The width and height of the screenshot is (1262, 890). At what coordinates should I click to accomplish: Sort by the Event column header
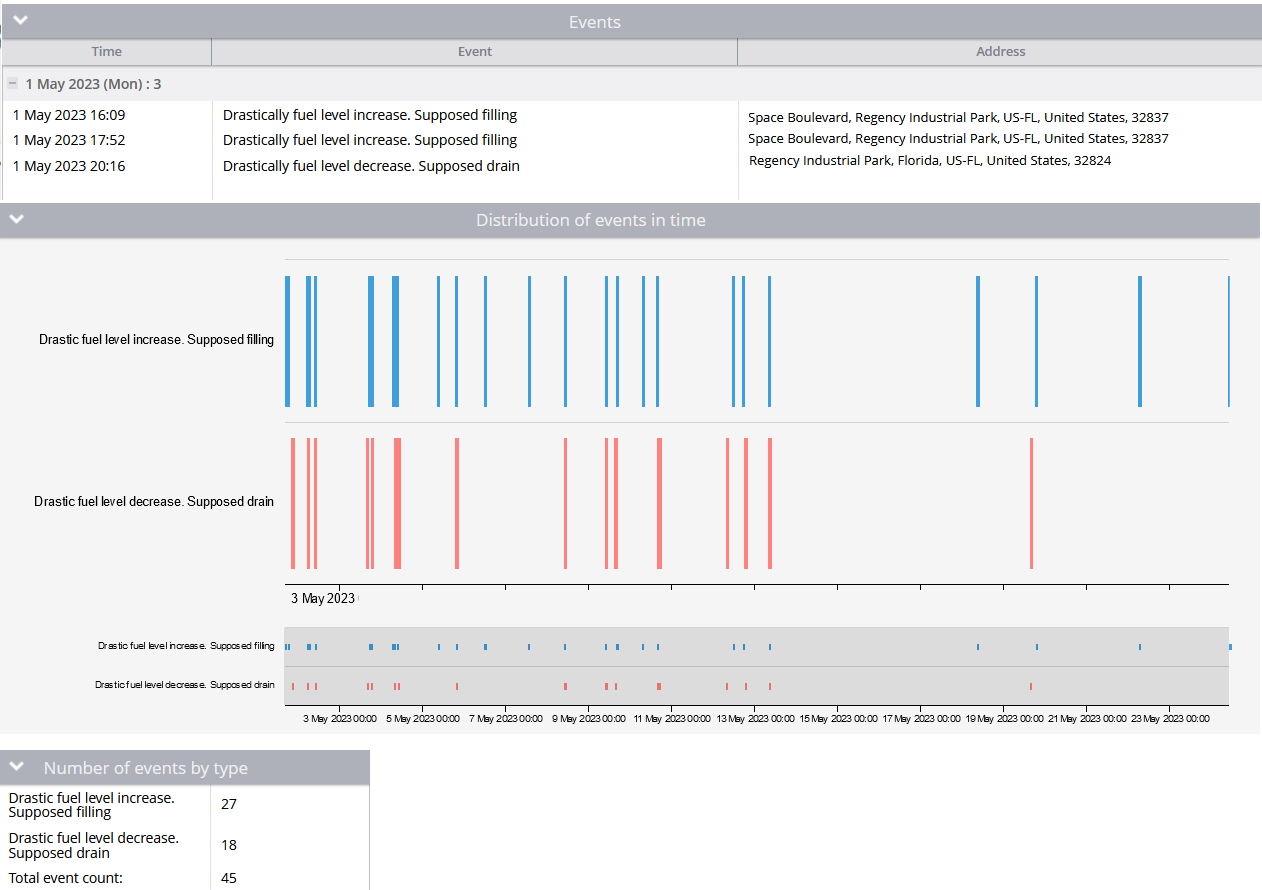tap(474, 52)
